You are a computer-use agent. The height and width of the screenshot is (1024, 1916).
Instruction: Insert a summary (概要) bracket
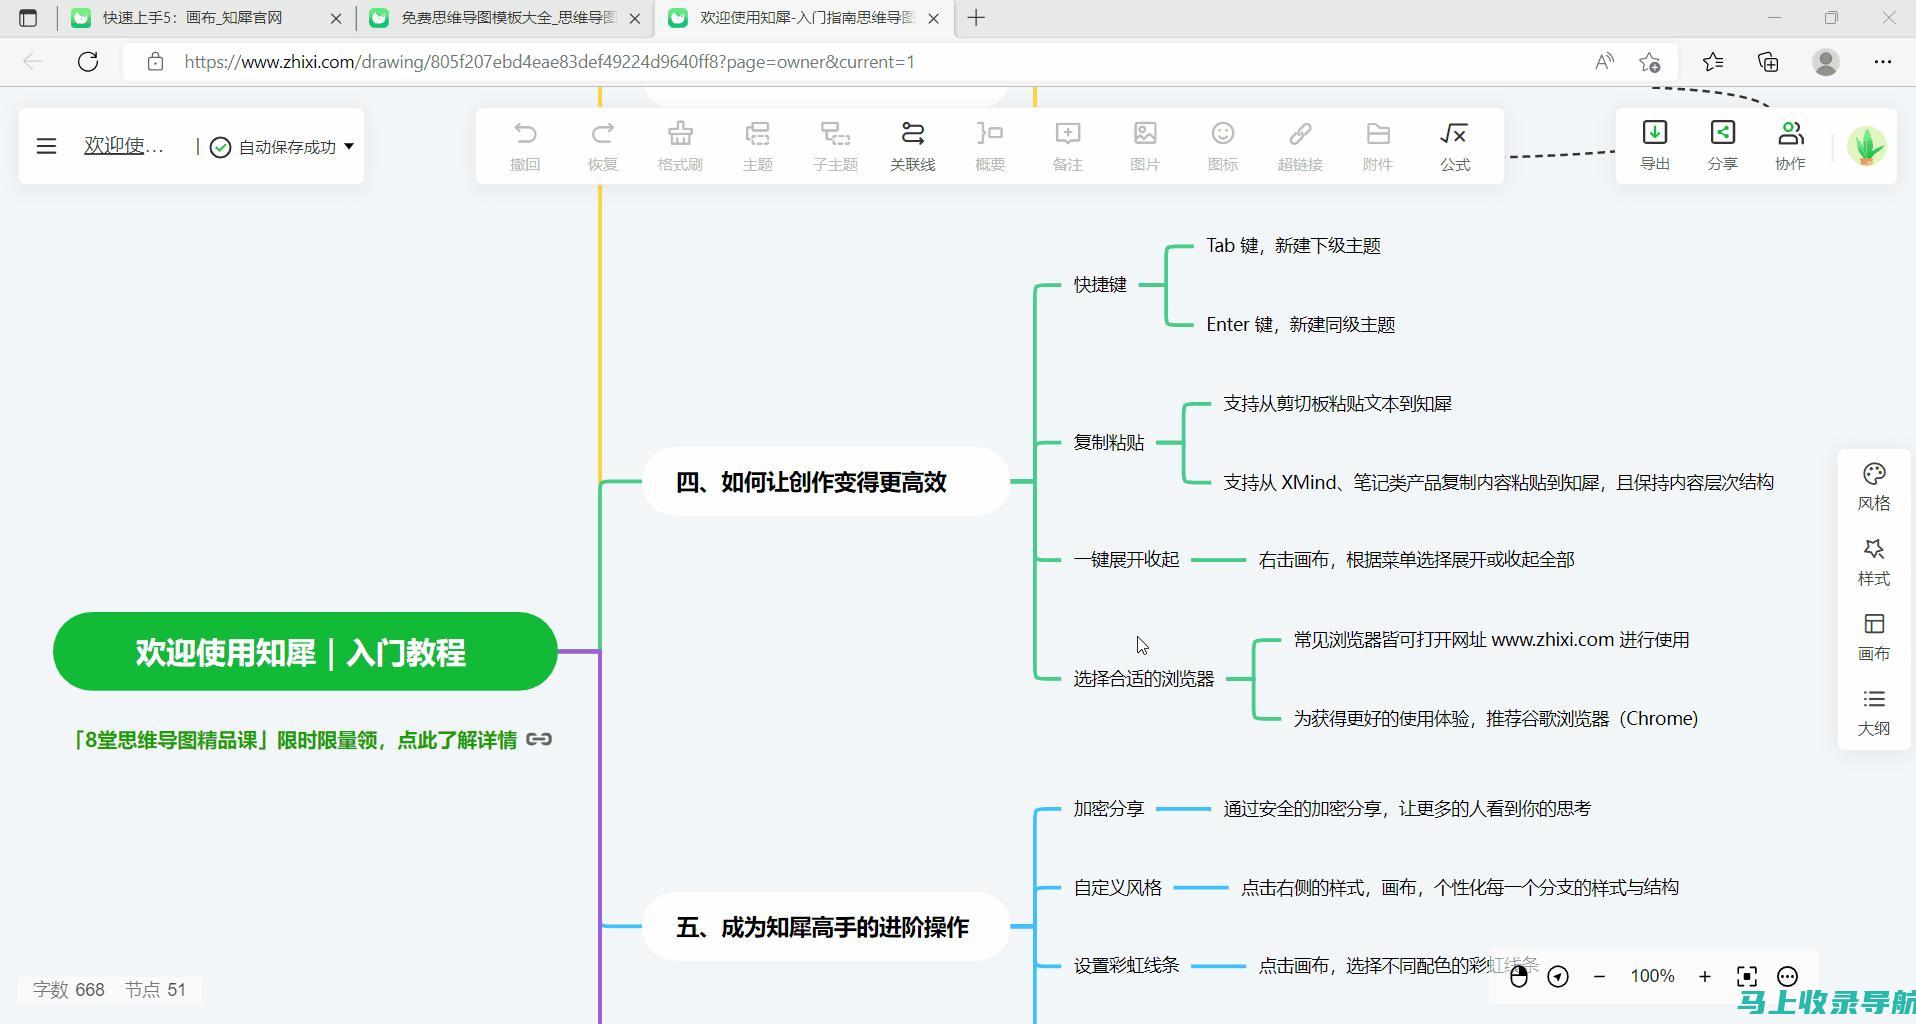(990, 146)
